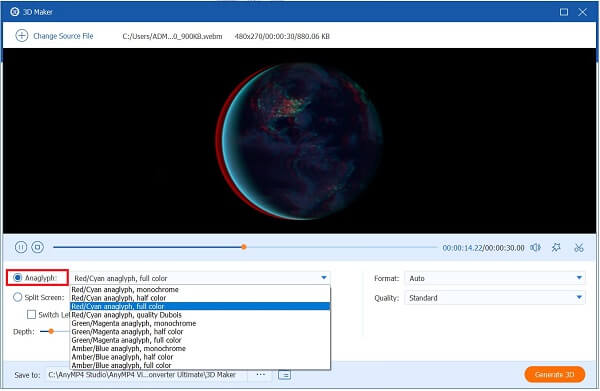The height and width of the screenshot is (391, 600).
Task: Choose Red/Cyan anaglyph, half color
Action: (x=200, y=298)
